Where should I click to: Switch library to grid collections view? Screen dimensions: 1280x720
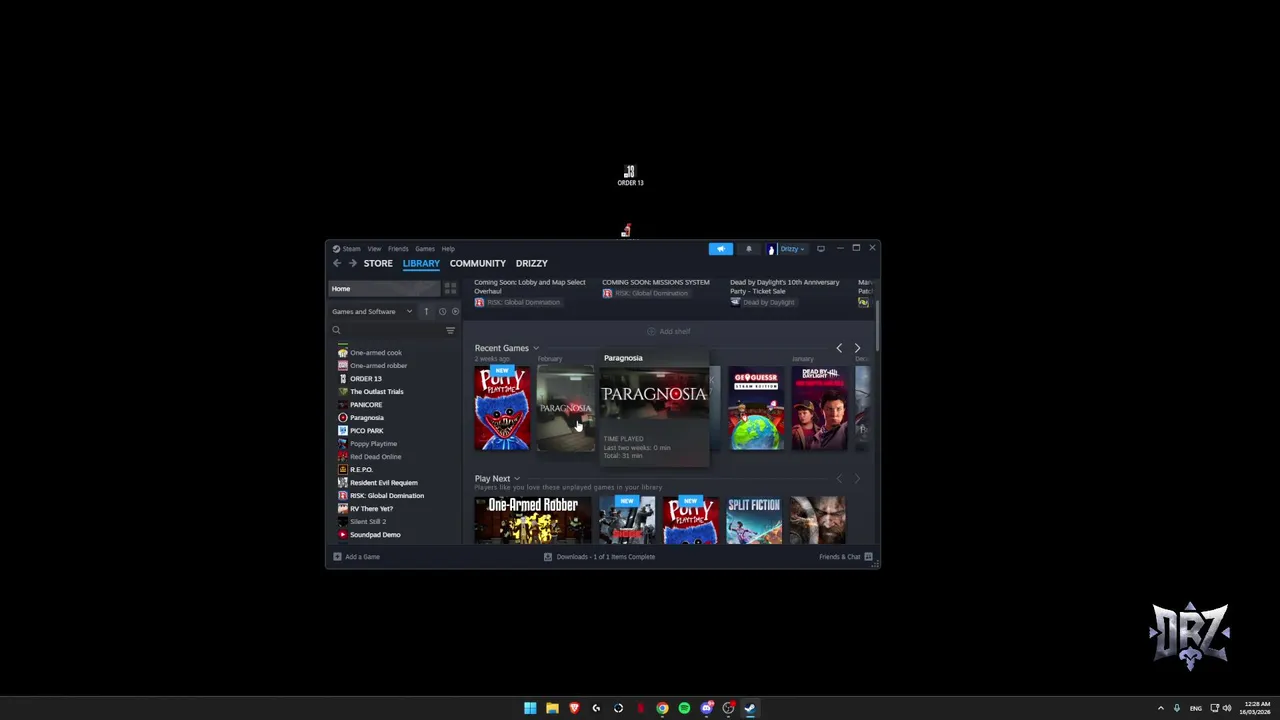(x=451, y=289)
